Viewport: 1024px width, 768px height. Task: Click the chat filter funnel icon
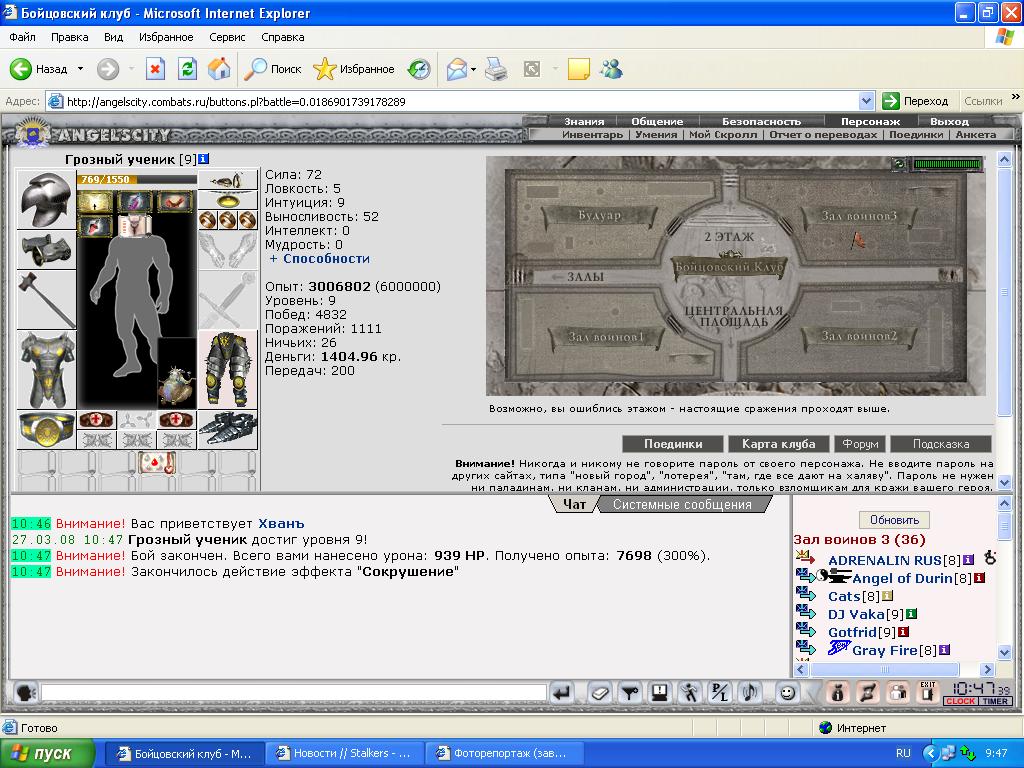[x=630, y=692]
